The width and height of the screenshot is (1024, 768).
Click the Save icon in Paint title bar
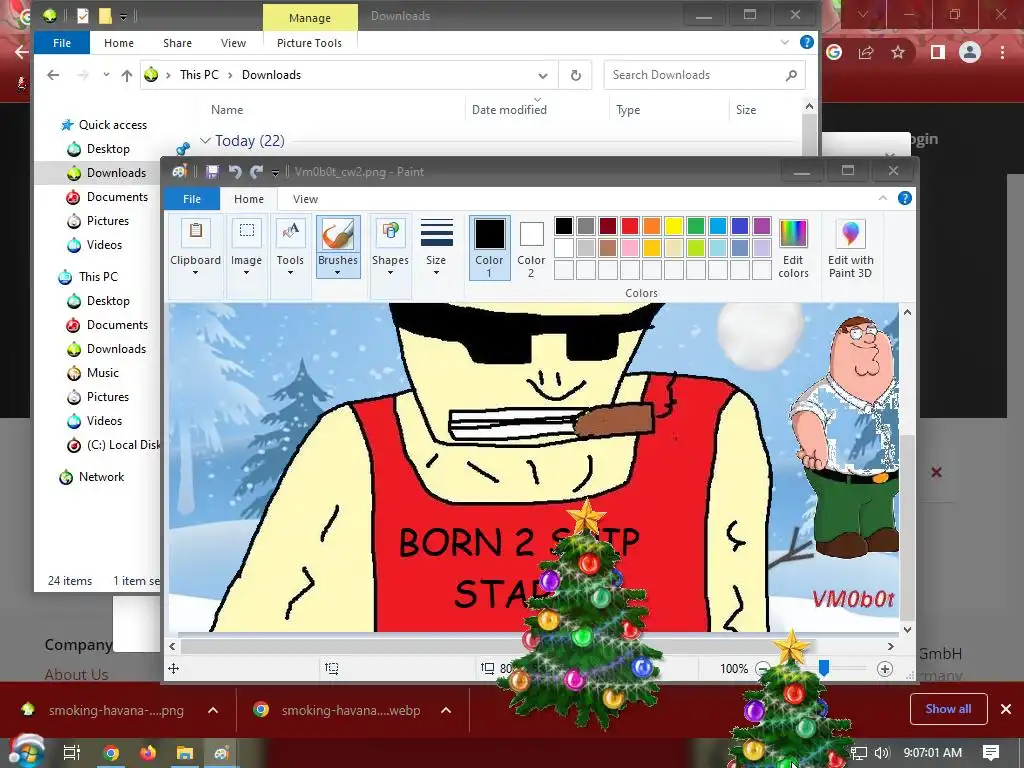(212, 172)
